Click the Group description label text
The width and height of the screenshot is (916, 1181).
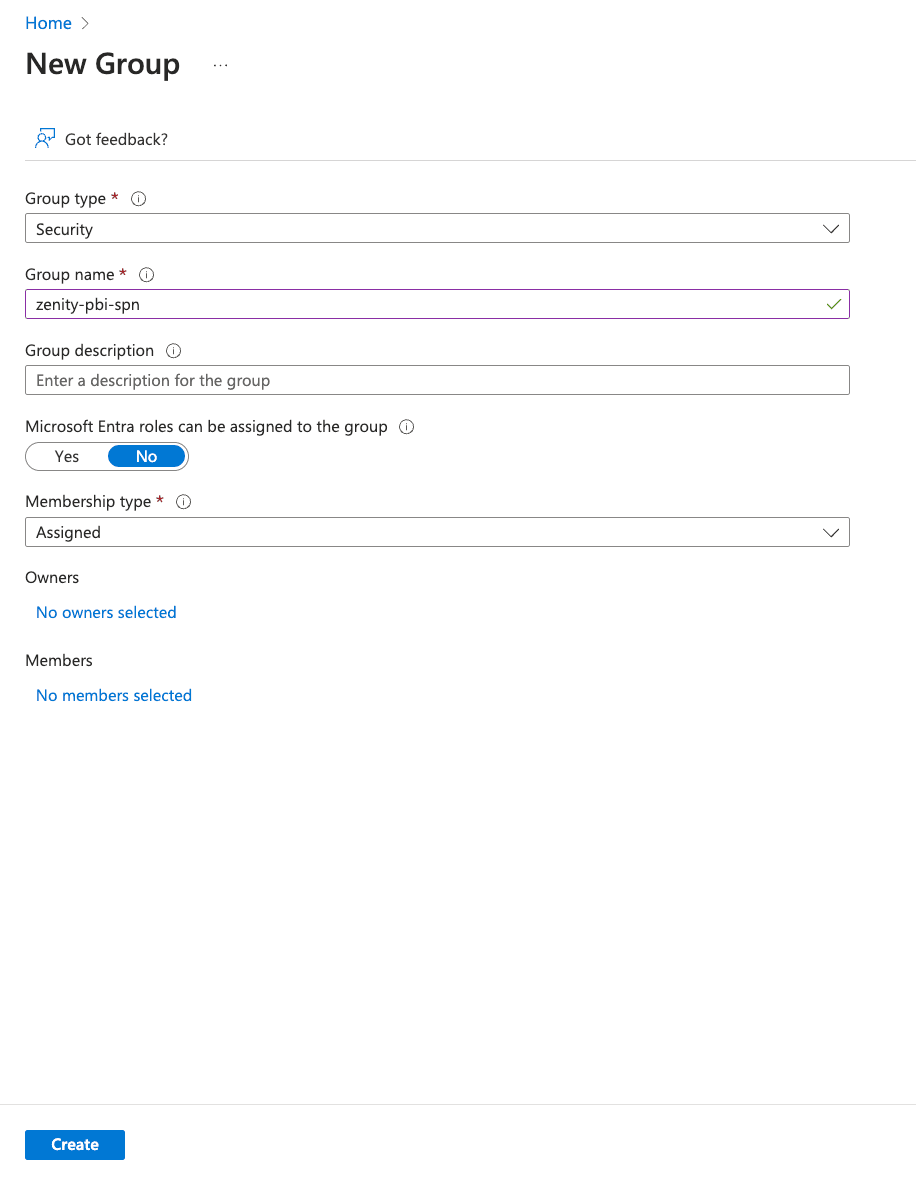pos(90,351)
